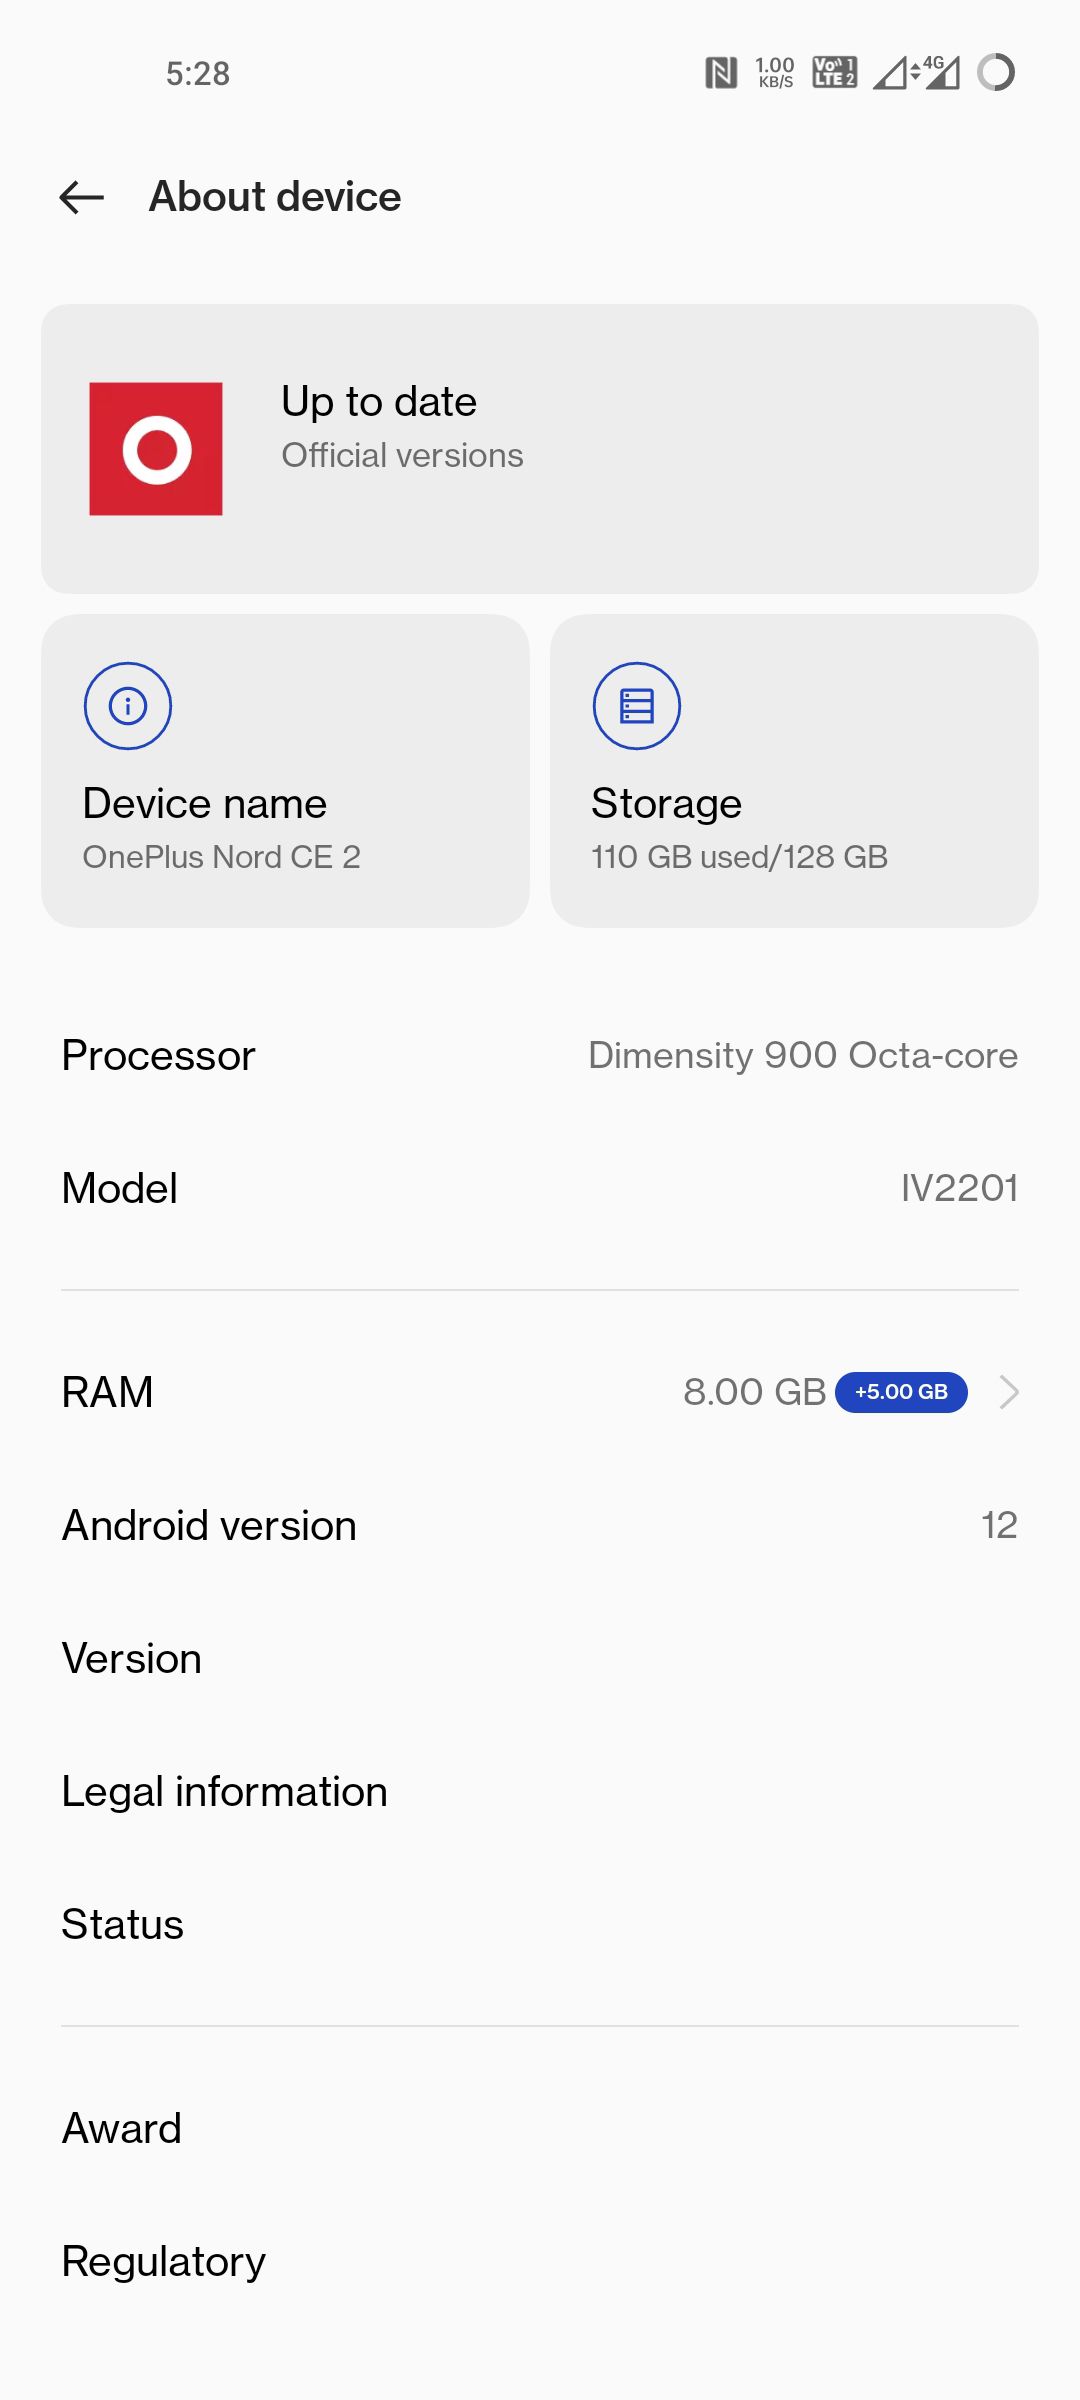Expand the Version entry

point(540,1657)
